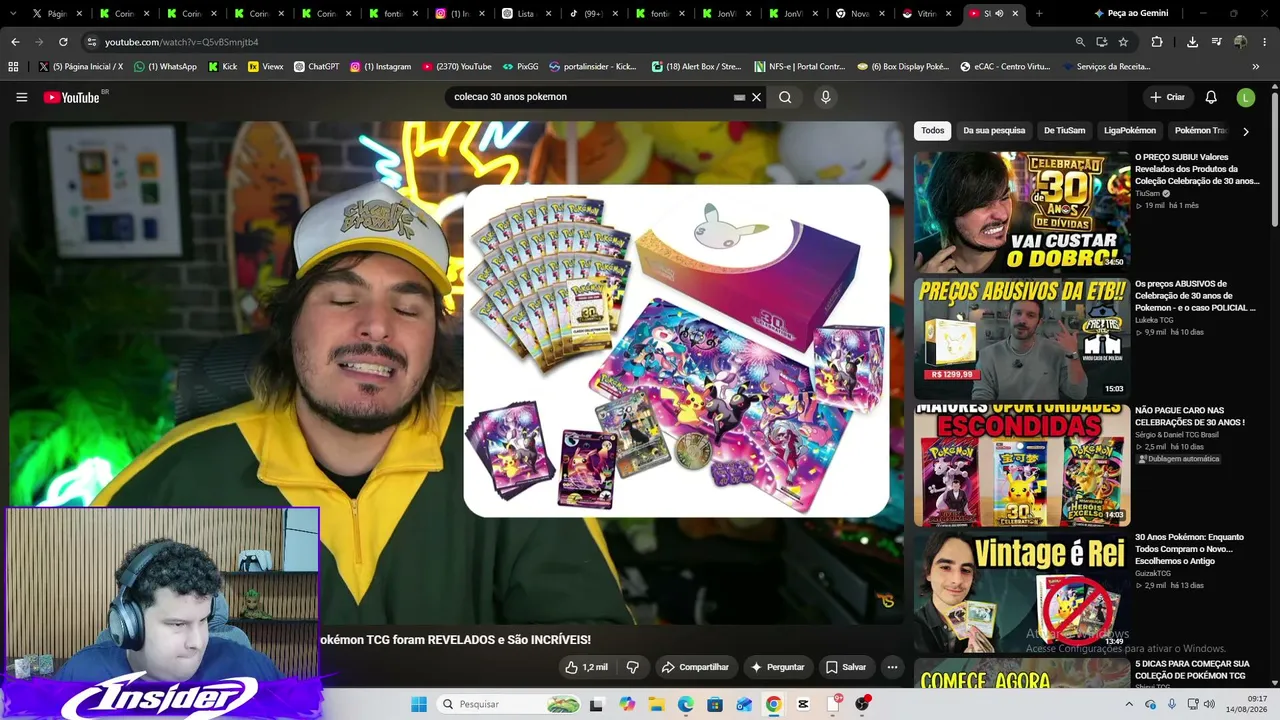Open 'Preços abusivos da ETB' thumbnail
This screenshot has height=720, width=1280.
click(x=1022, y=339)
